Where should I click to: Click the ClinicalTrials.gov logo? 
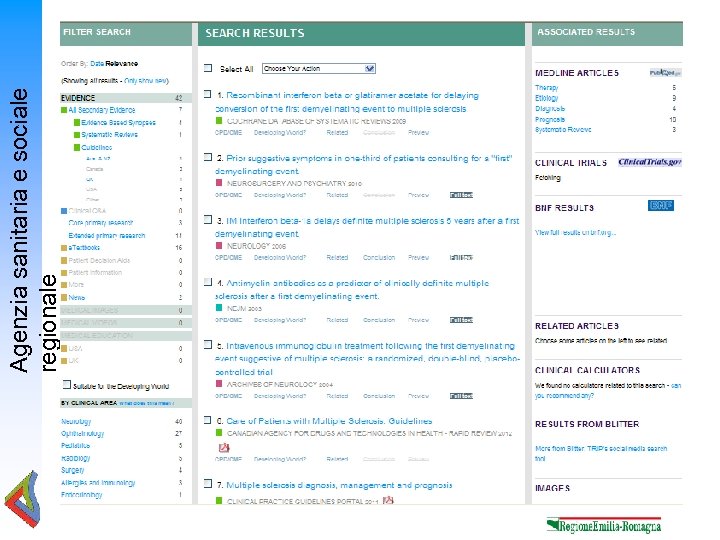click(650, 162)
